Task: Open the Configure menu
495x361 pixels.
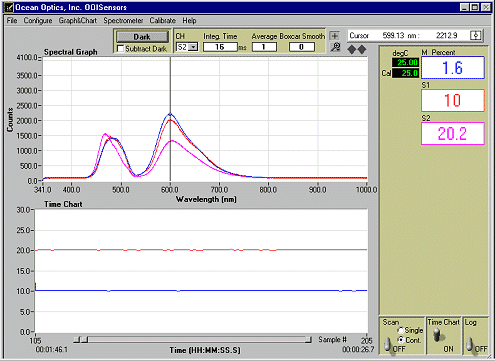Action: click(x=38, y=21)
